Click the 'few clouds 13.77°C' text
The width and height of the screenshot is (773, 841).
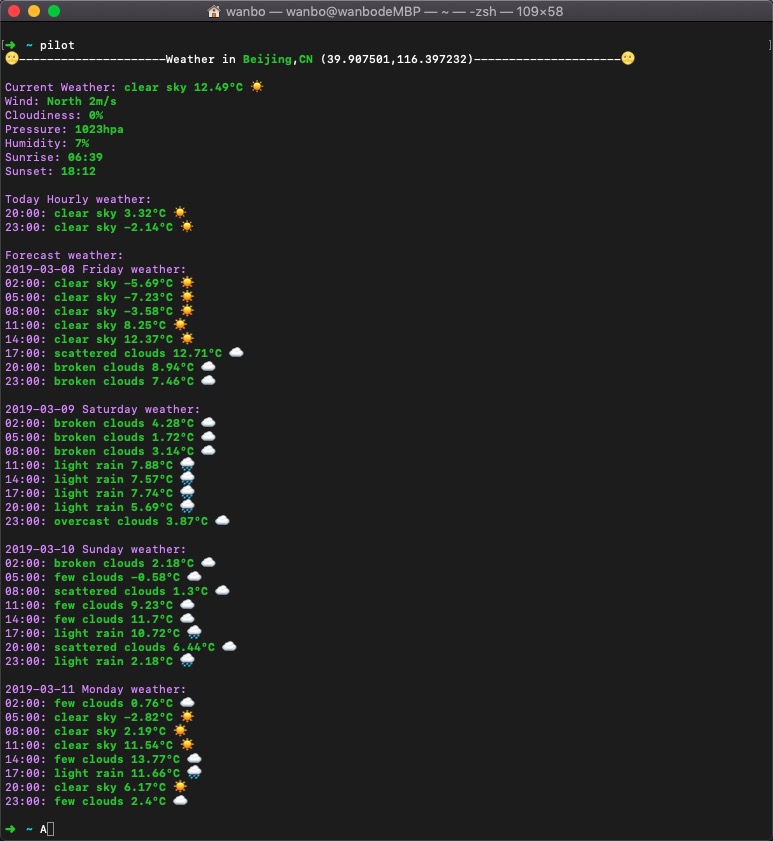(x=117, y=759)
